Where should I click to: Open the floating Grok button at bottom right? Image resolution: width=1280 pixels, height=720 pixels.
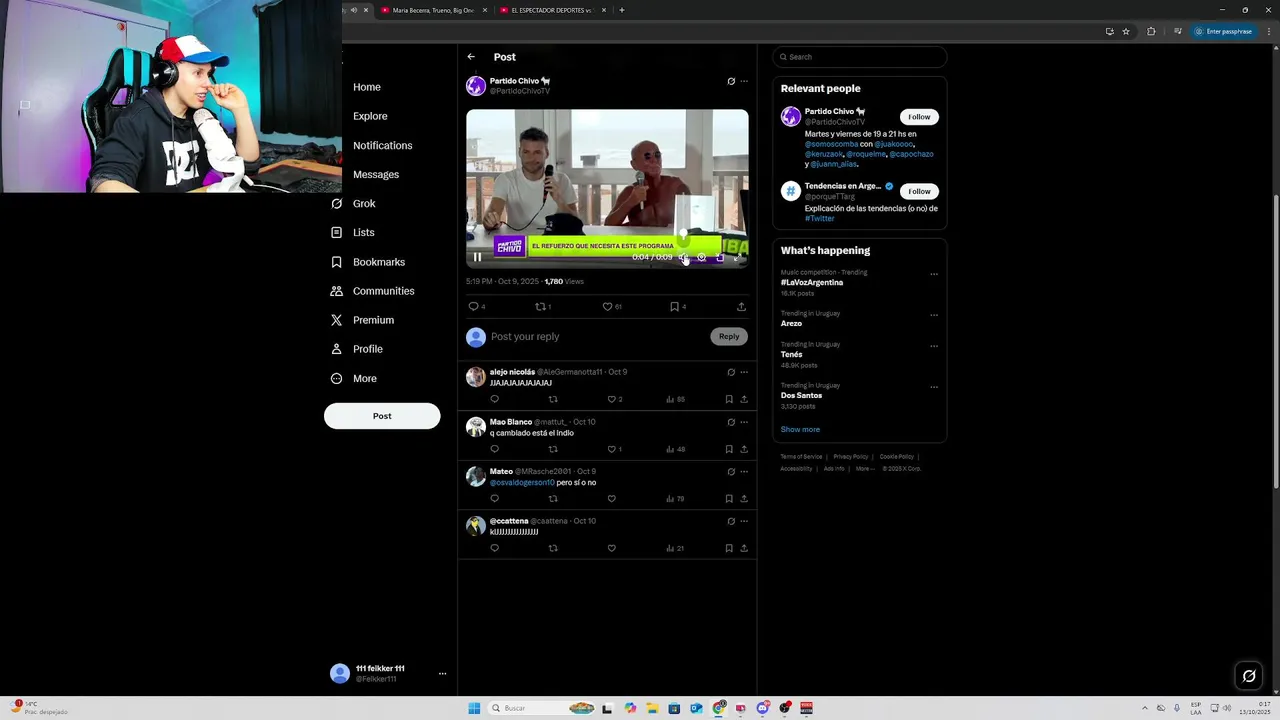[x=1249, y=676]
